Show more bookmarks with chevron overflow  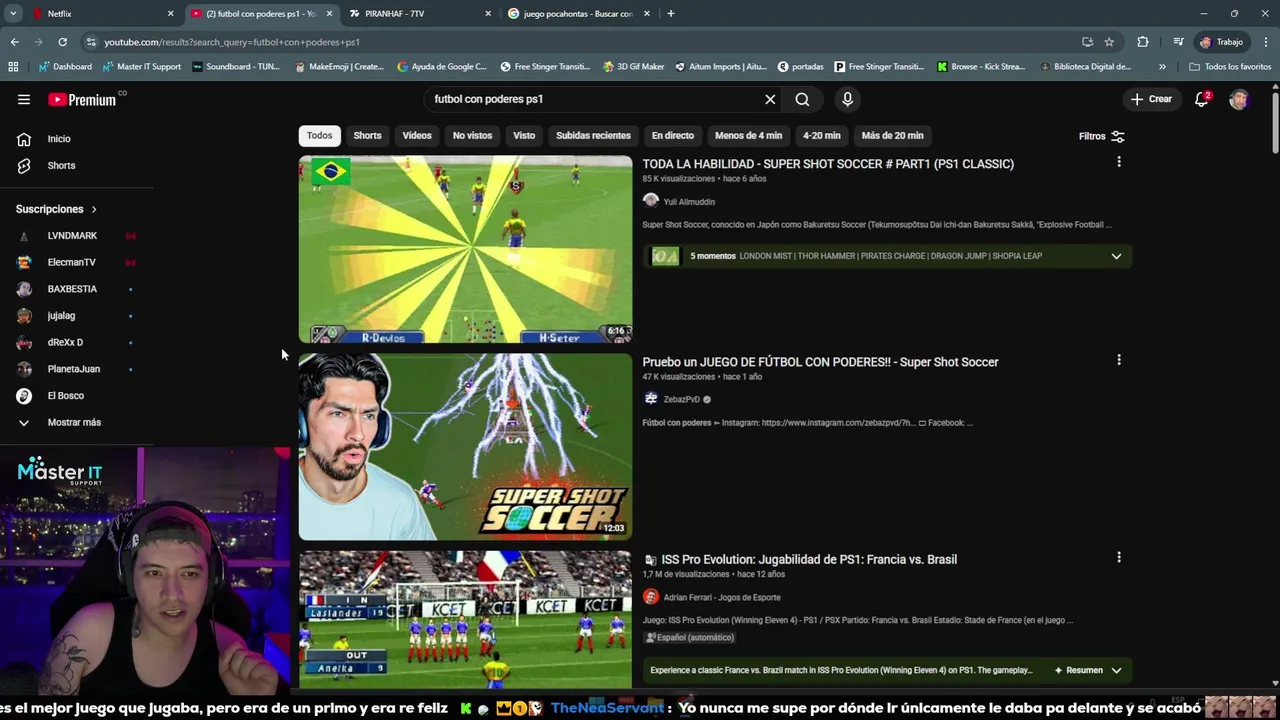[x=1162, y=67]
